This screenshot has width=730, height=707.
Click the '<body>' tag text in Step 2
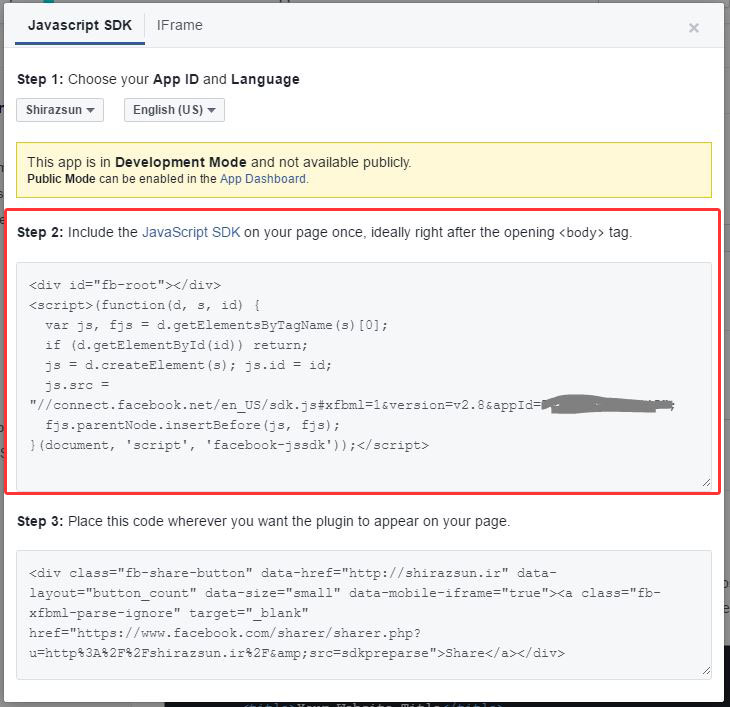tap(581, 233)
